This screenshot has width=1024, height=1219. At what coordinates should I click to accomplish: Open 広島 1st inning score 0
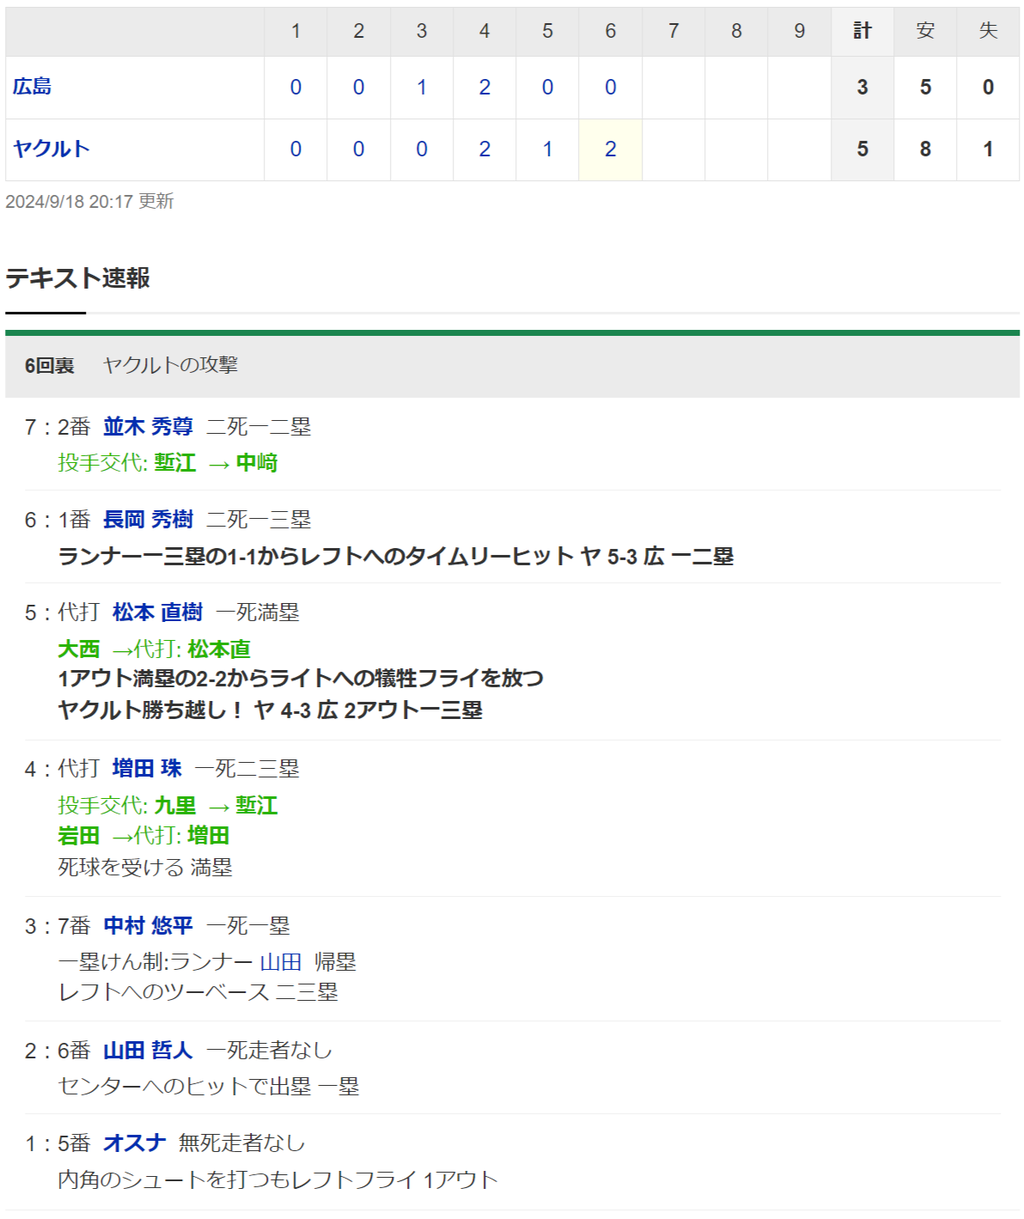(295, 87)
